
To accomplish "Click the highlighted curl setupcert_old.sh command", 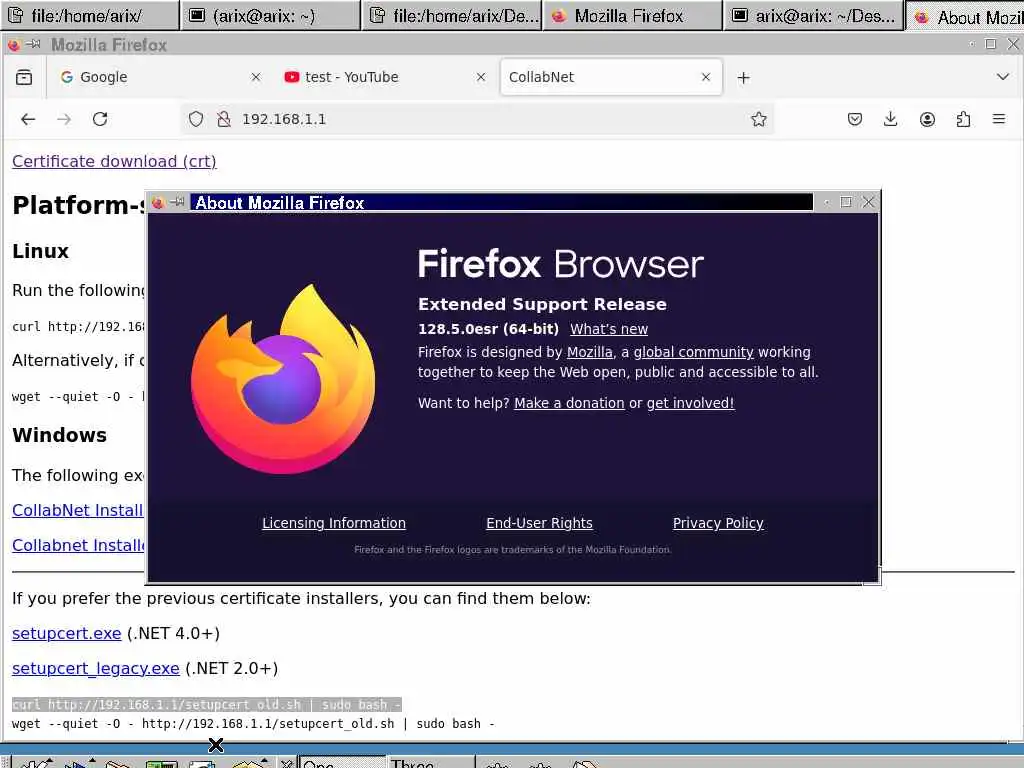I will pyautogui.click(x=206, y=705).
